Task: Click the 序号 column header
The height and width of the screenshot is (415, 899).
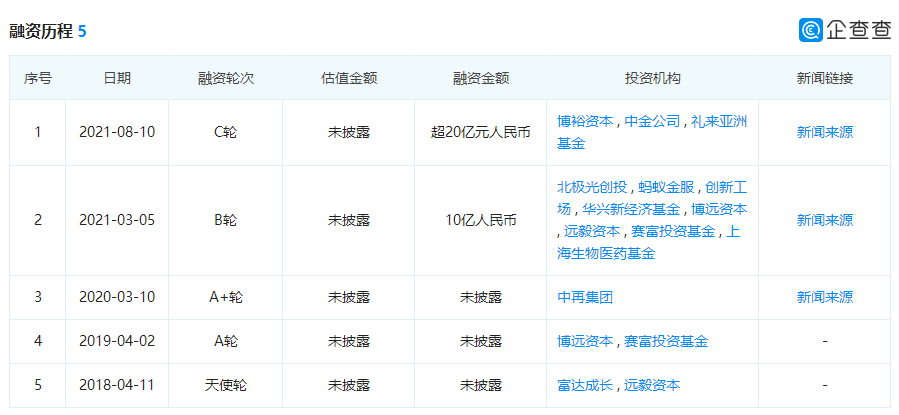Action: (x=38, y=79)
